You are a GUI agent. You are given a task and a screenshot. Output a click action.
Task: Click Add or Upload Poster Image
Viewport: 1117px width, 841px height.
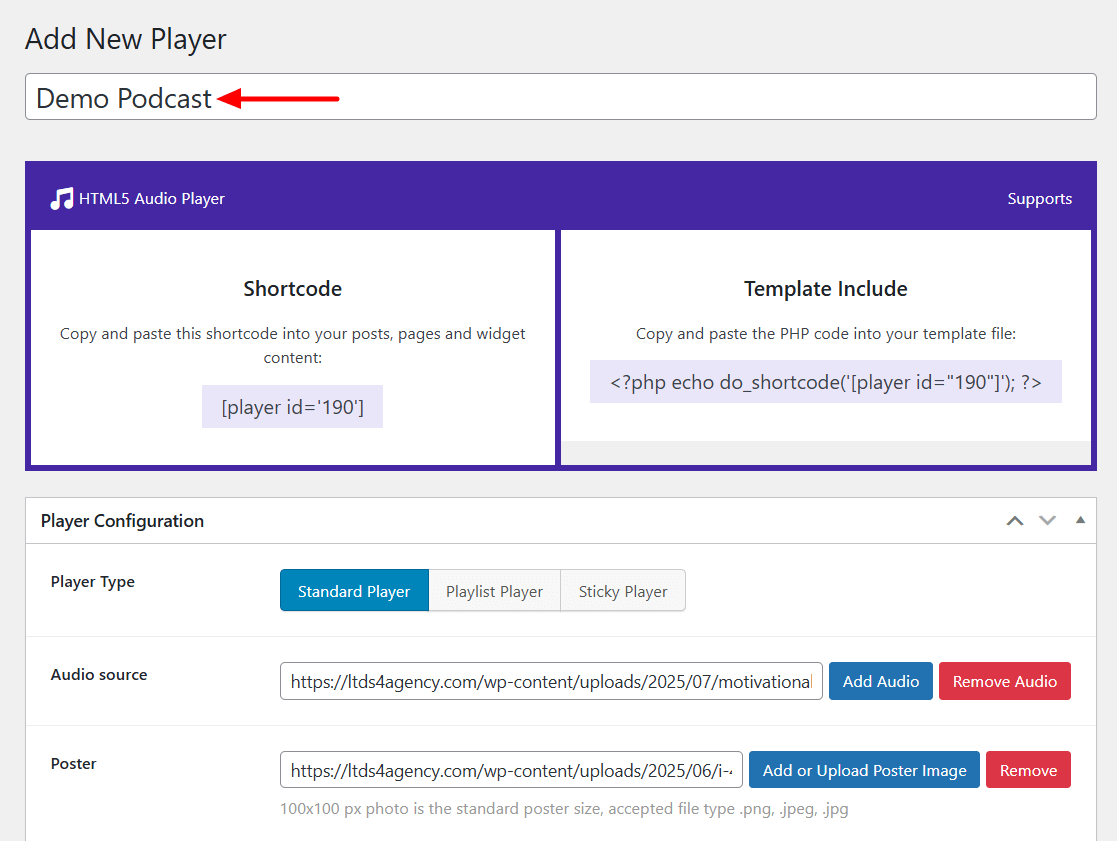[864, 770]
